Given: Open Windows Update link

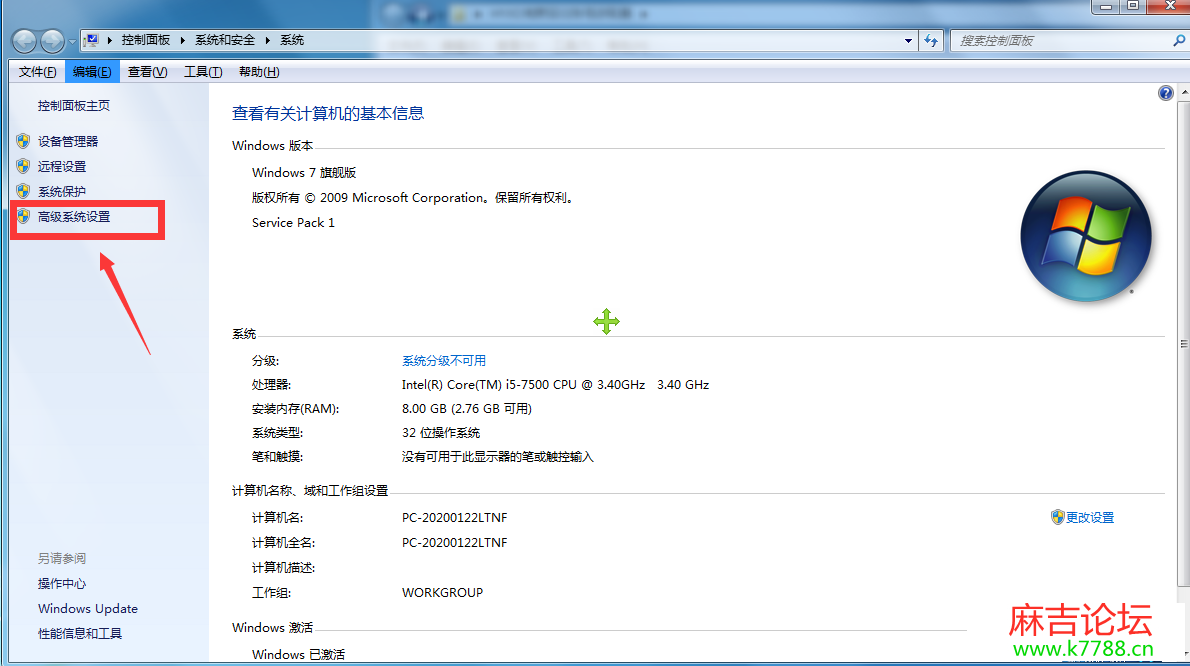Looking at the screenshot, I should (88, 608).
